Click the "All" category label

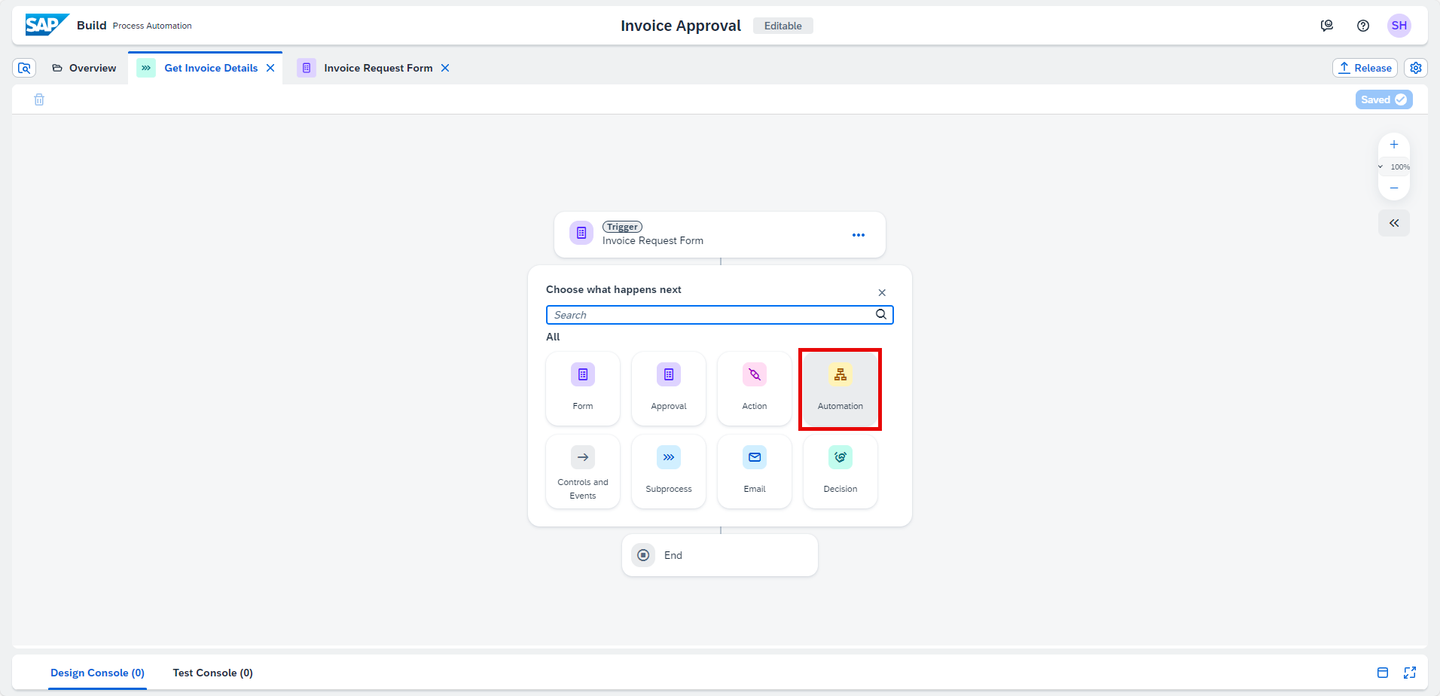pos(553,337)
